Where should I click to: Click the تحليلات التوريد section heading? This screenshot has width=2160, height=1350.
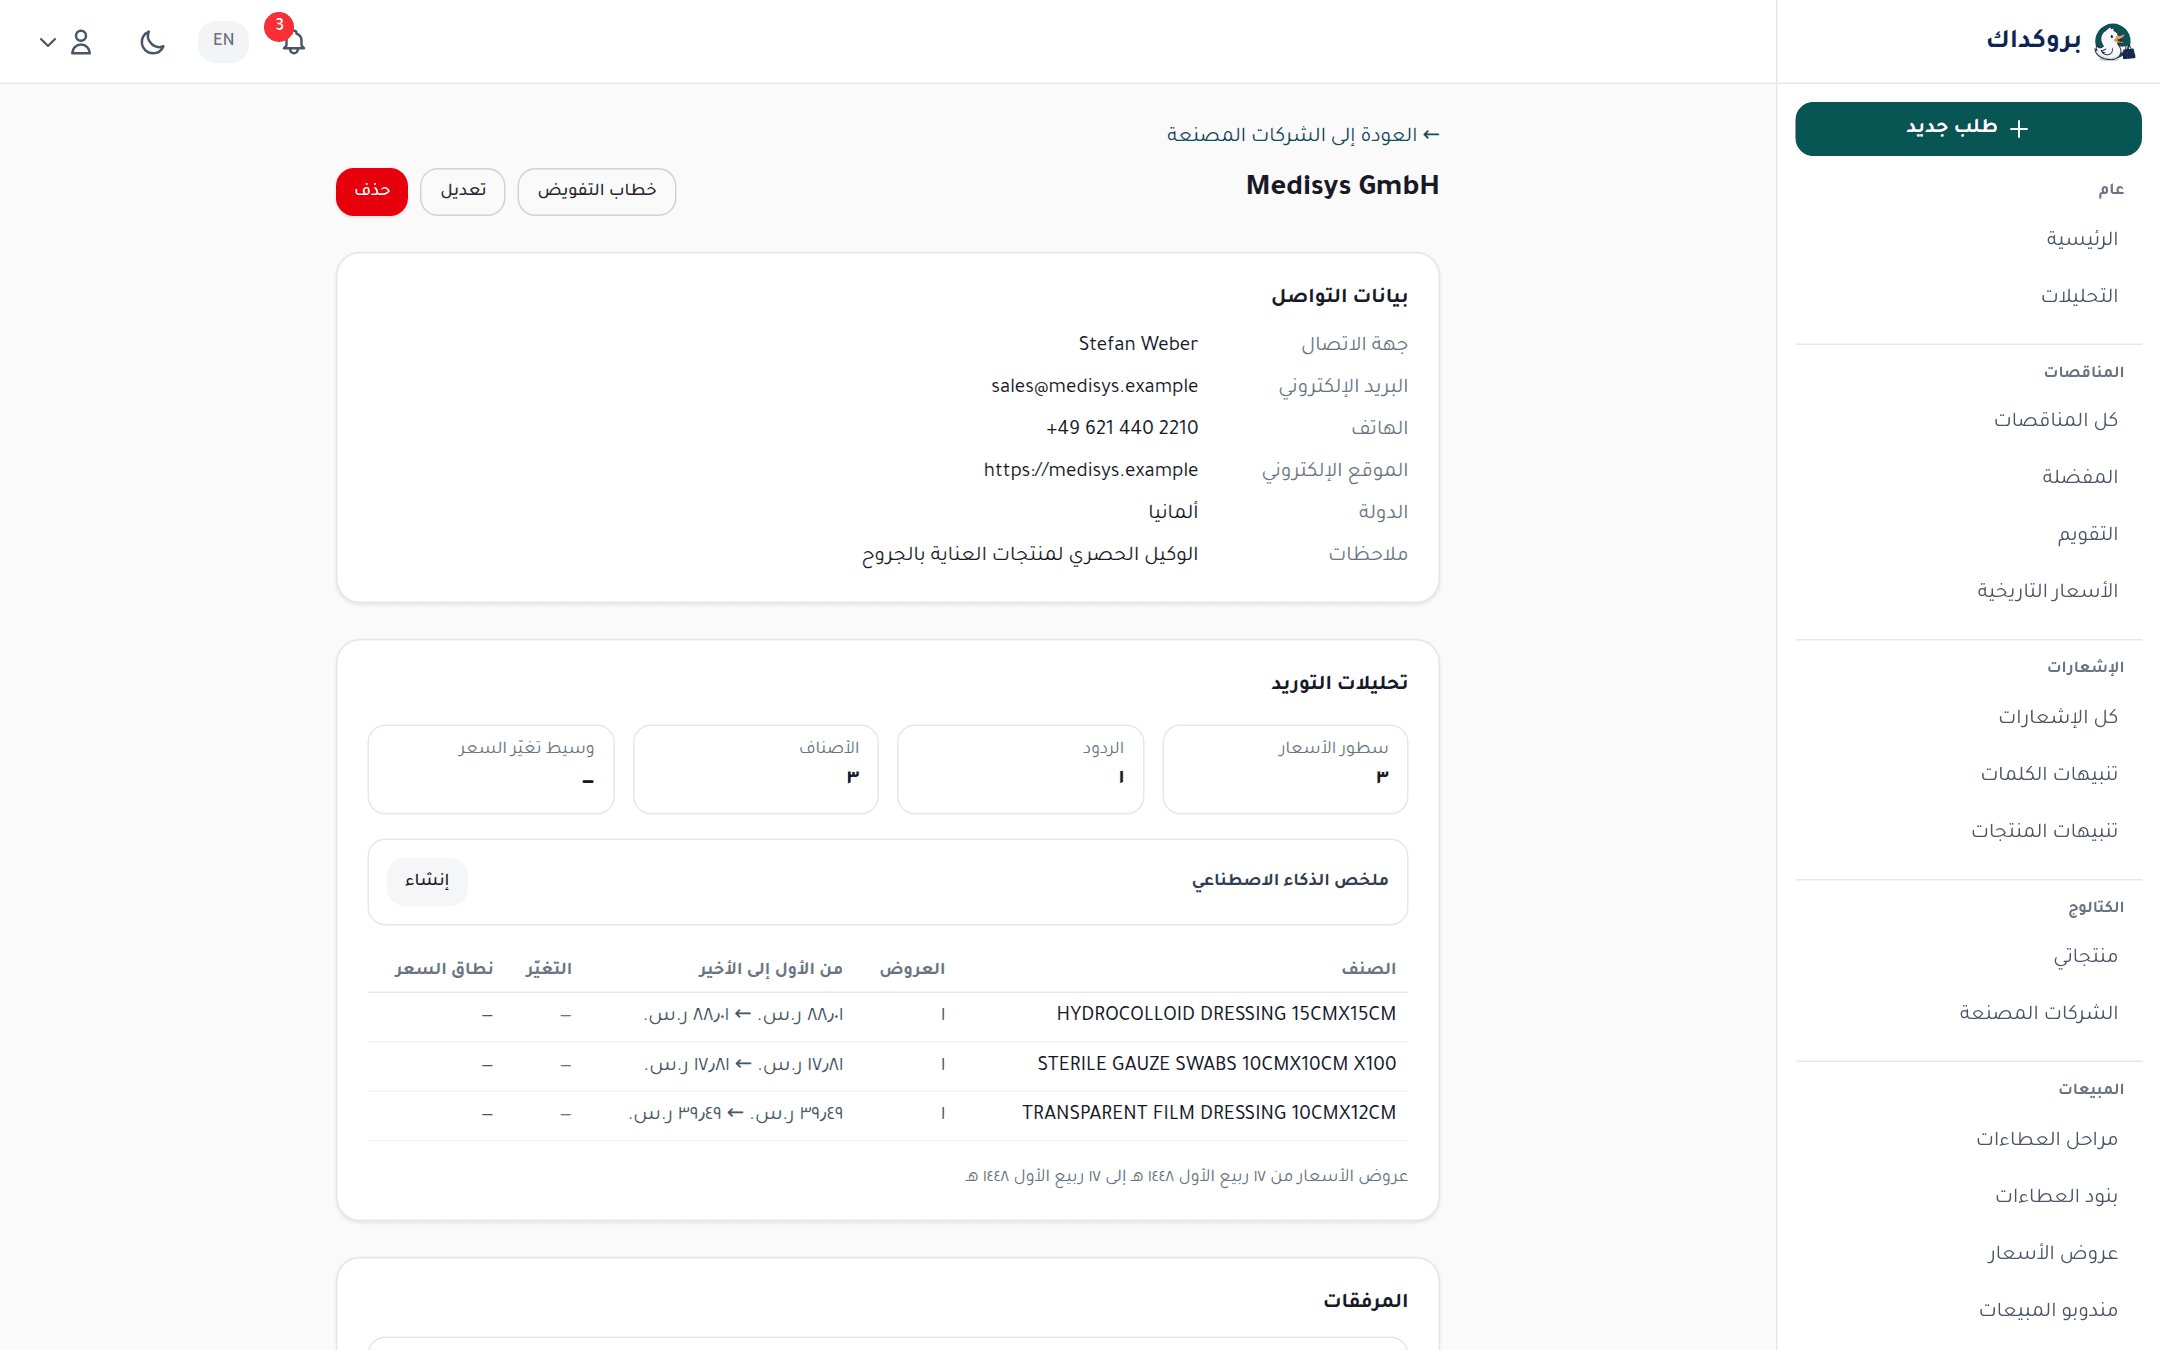pyautogui.click(x=1339, y=683)
